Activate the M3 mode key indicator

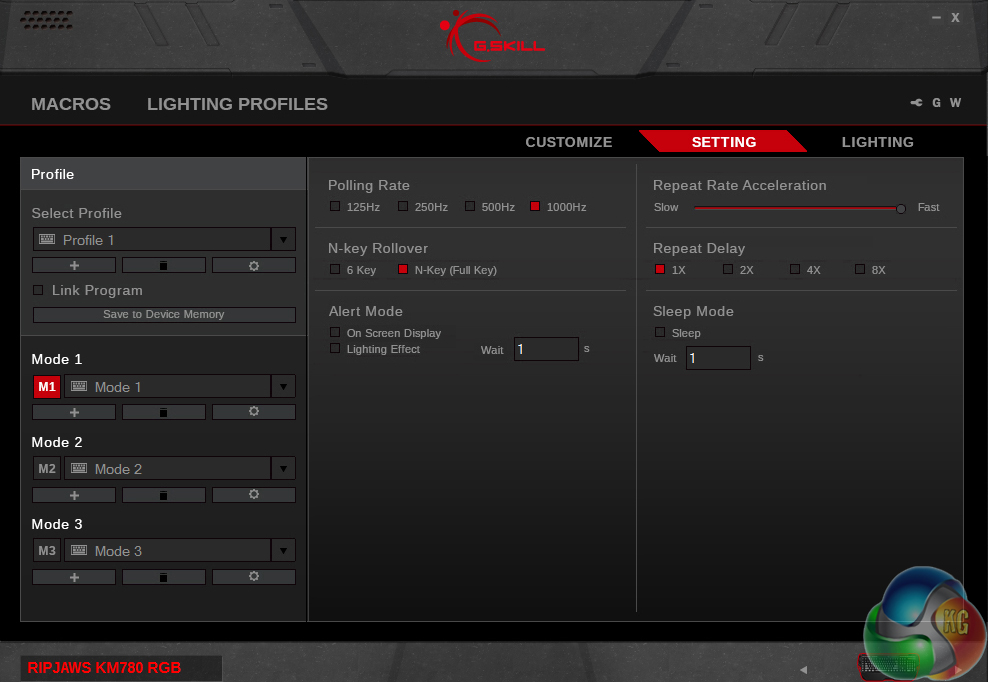coord(47,550)
